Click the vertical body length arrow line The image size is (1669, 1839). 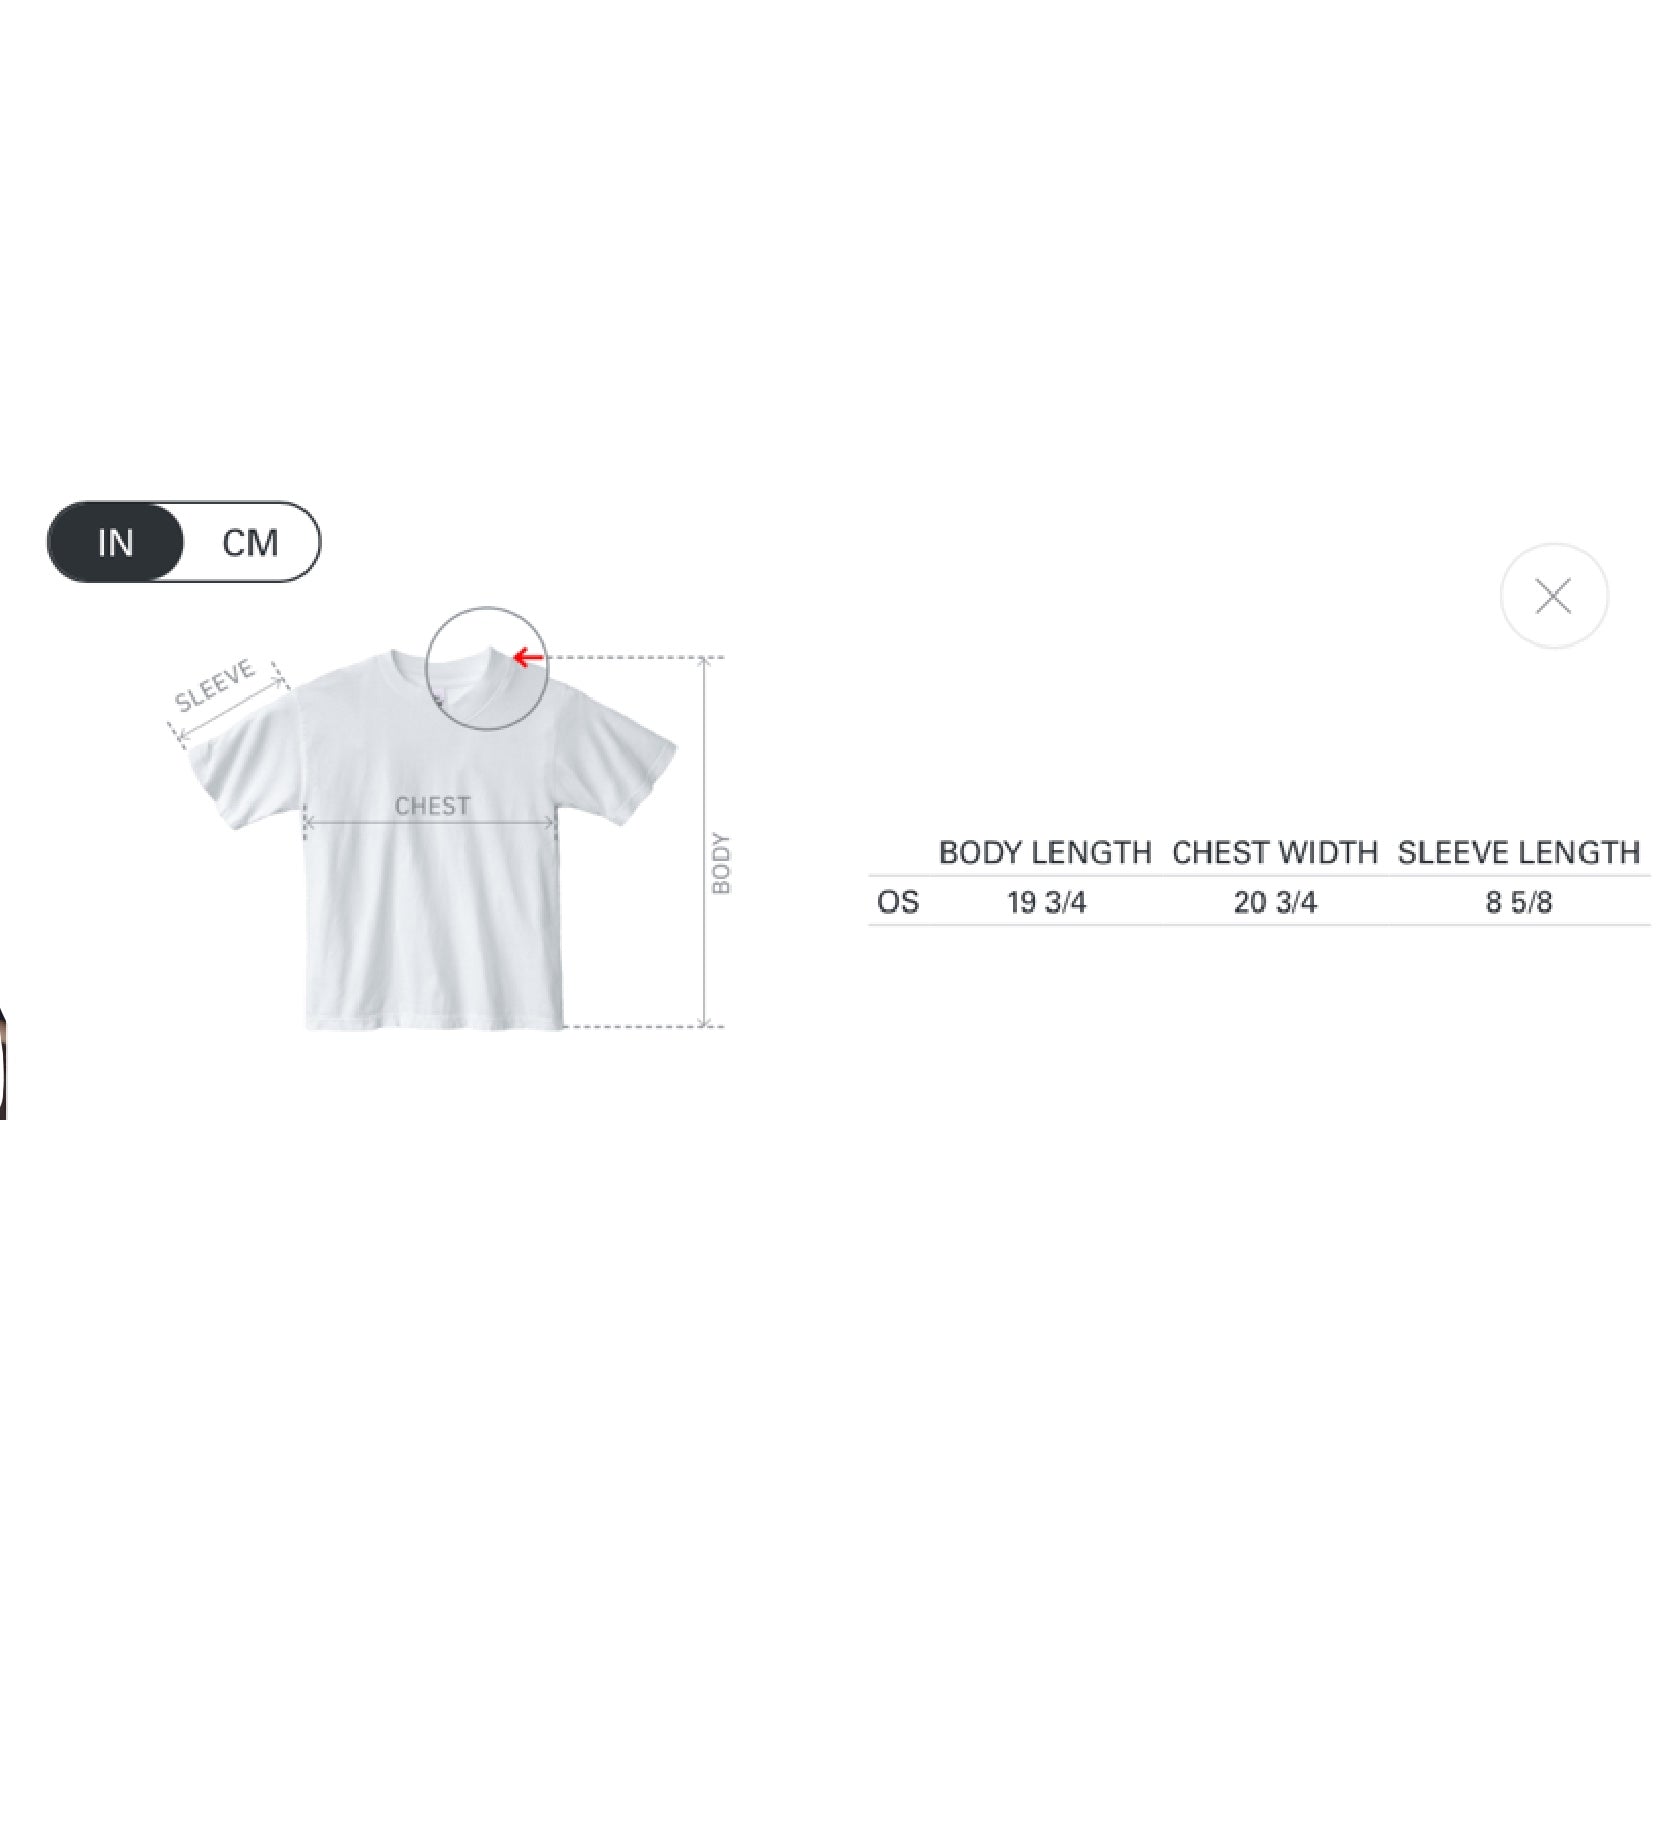coord(705,842)
